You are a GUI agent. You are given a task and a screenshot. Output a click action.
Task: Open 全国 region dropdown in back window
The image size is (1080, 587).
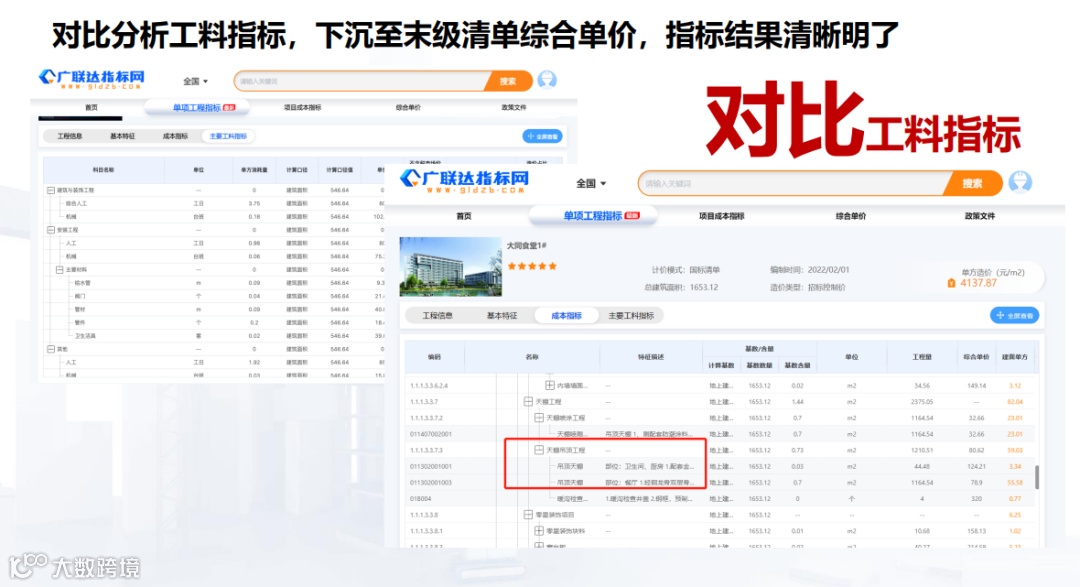[195, 81]
